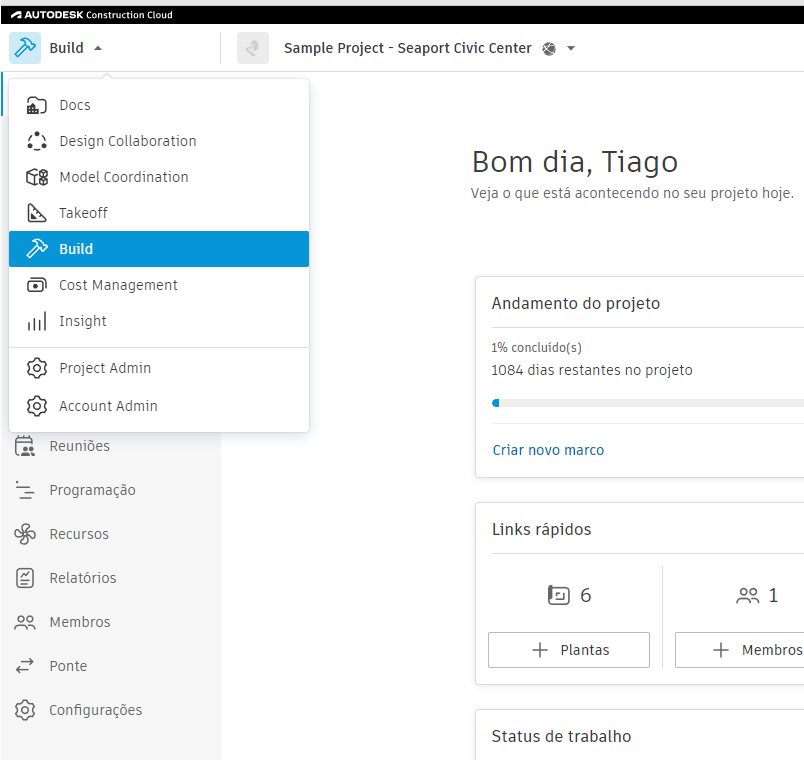Click the Insight bar chart icon
This screenshot has width=804, height=760.
[37, 321]
